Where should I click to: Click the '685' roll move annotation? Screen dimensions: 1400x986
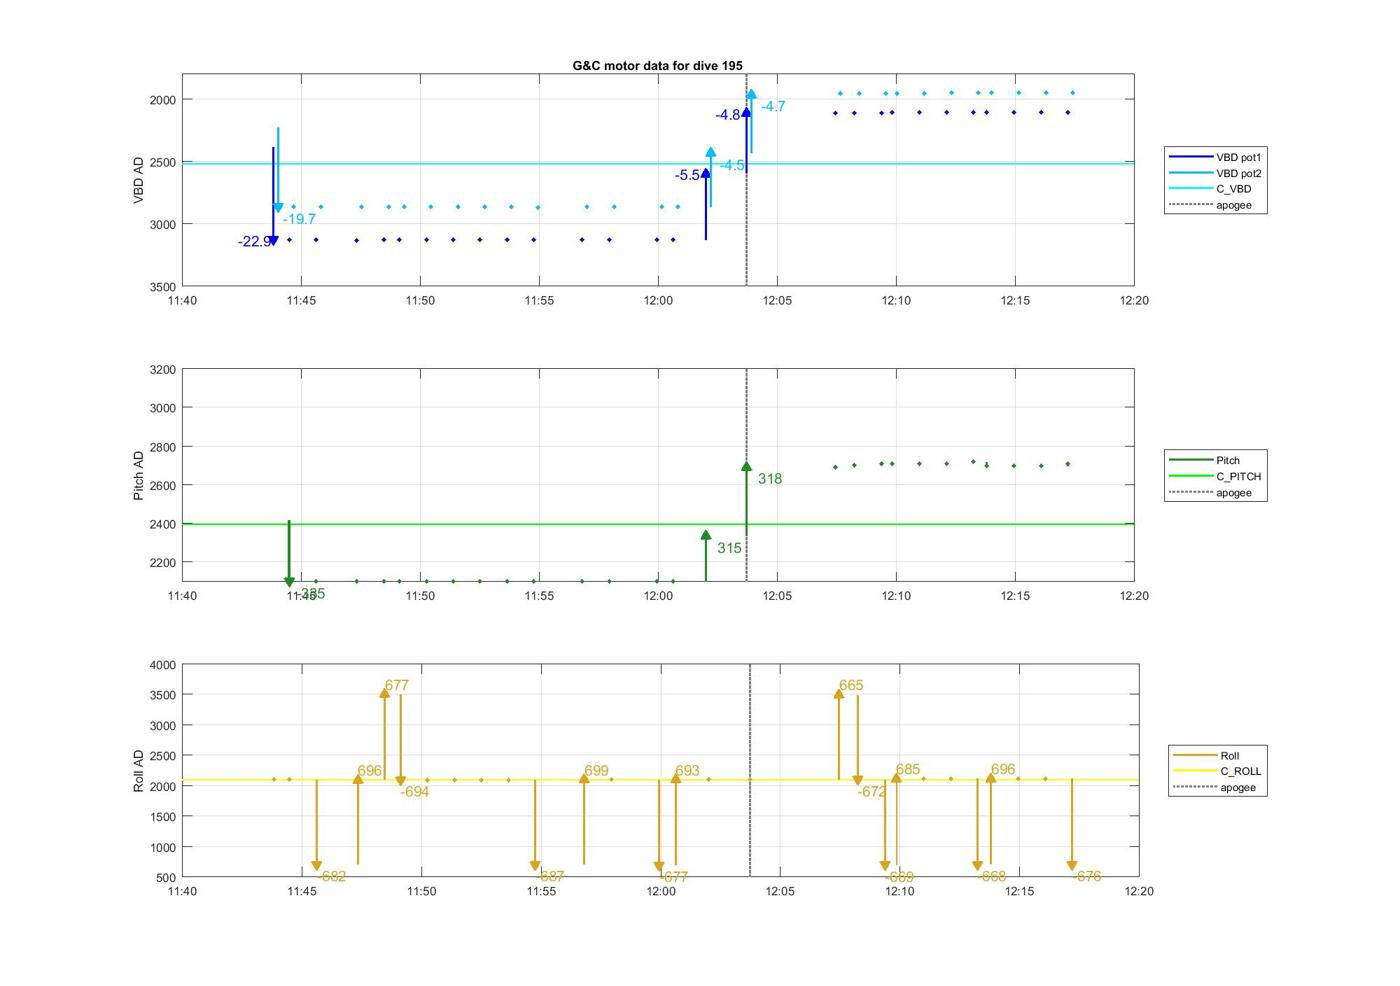[908, 769]
